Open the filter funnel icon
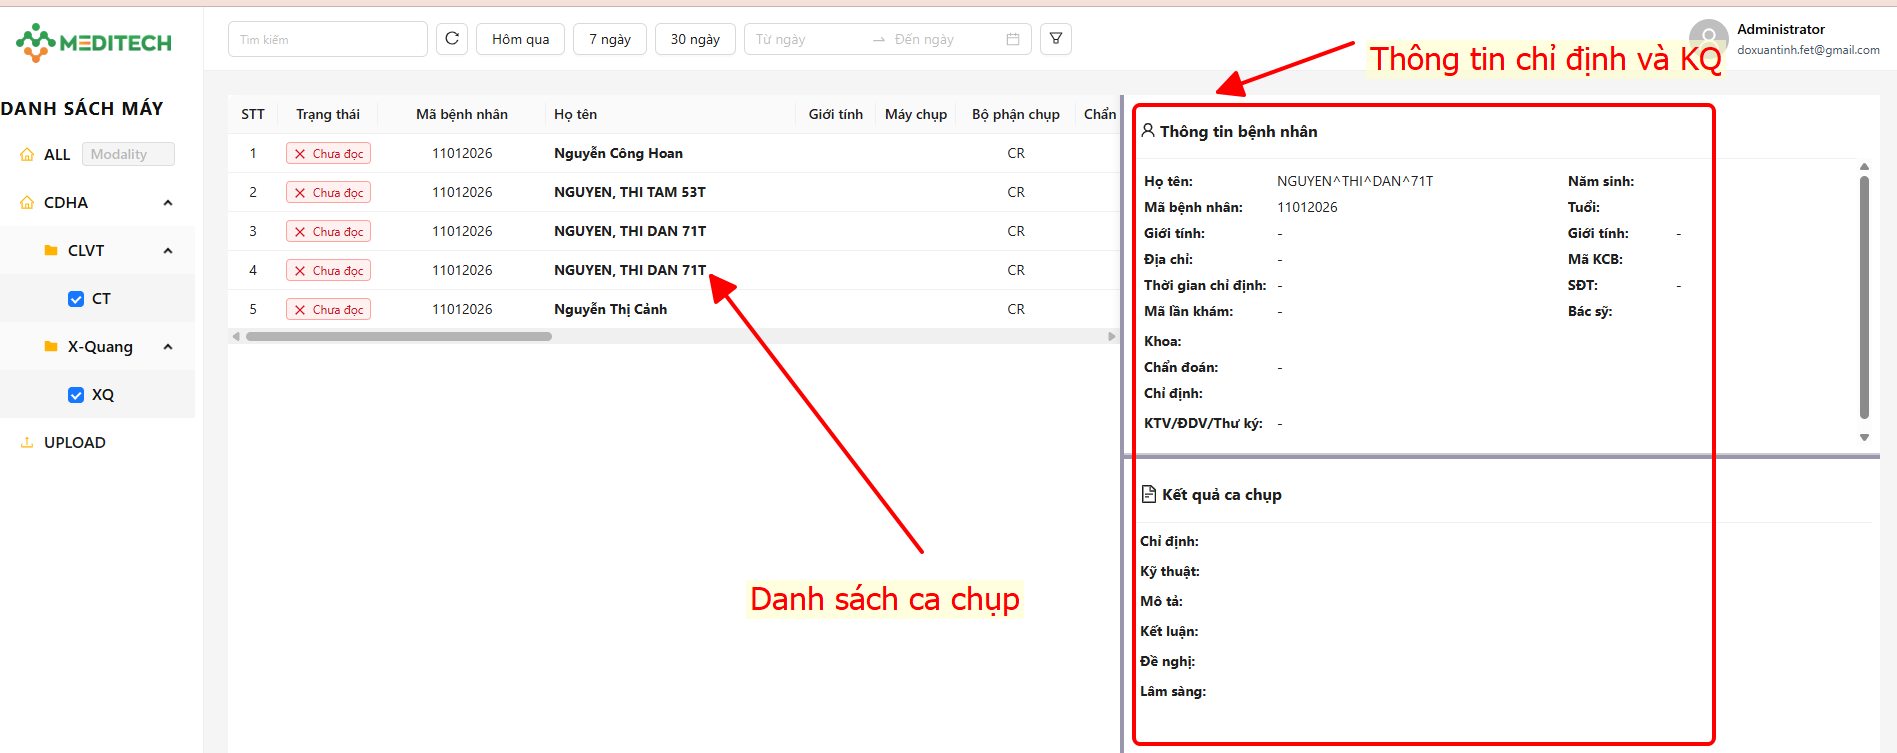 1056,39
